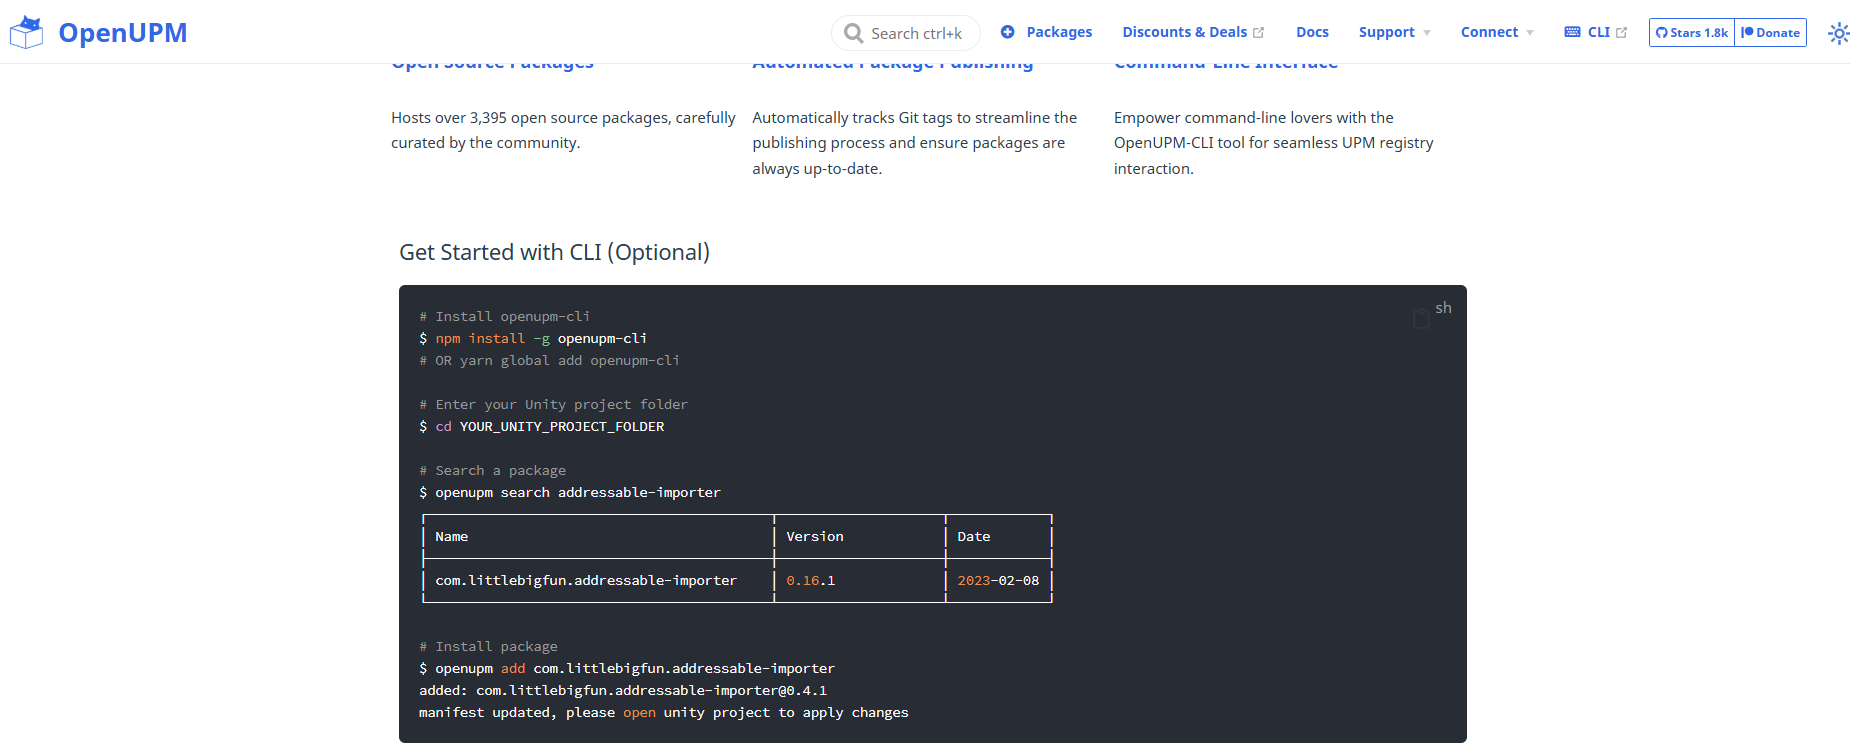Click the 'added: com.littlebigfun...@0.4.1' output line
Viewport: 1850px width, 750px height.
(x=623, y=690)
